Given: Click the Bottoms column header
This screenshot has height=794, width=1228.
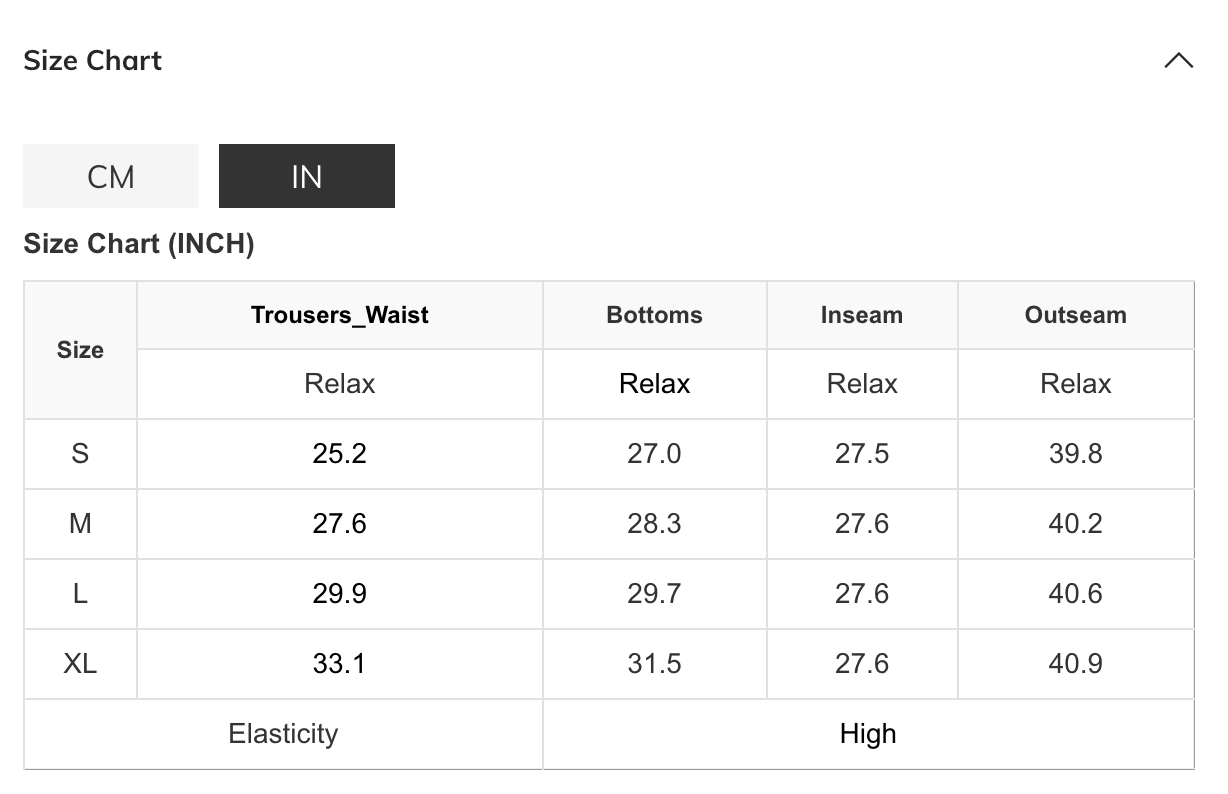Looking at the screenshot, I should tap(654, 315).
